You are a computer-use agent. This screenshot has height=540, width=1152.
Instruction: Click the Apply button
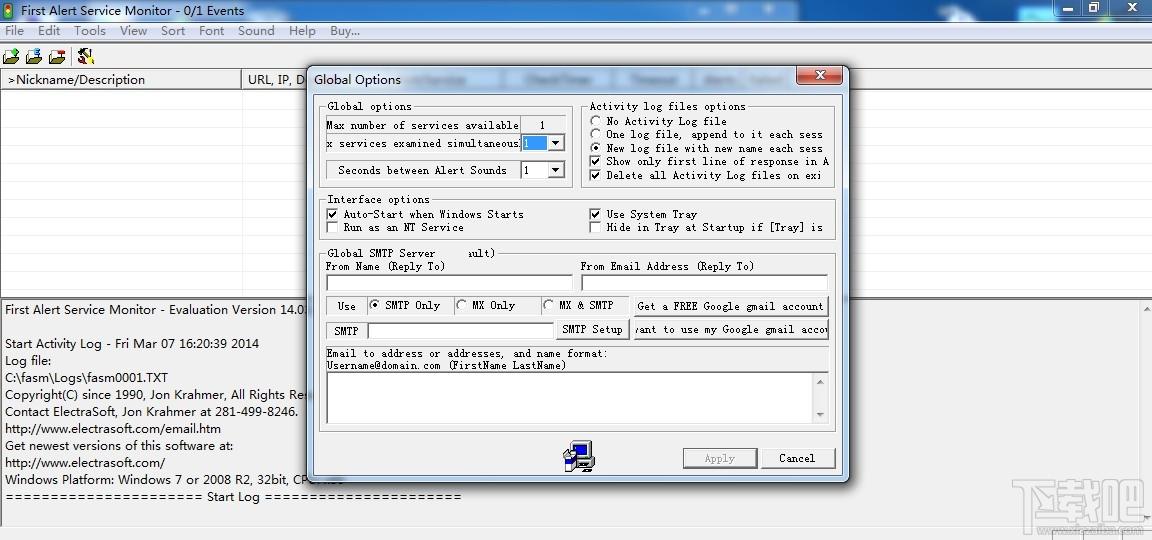pos(719,458)
